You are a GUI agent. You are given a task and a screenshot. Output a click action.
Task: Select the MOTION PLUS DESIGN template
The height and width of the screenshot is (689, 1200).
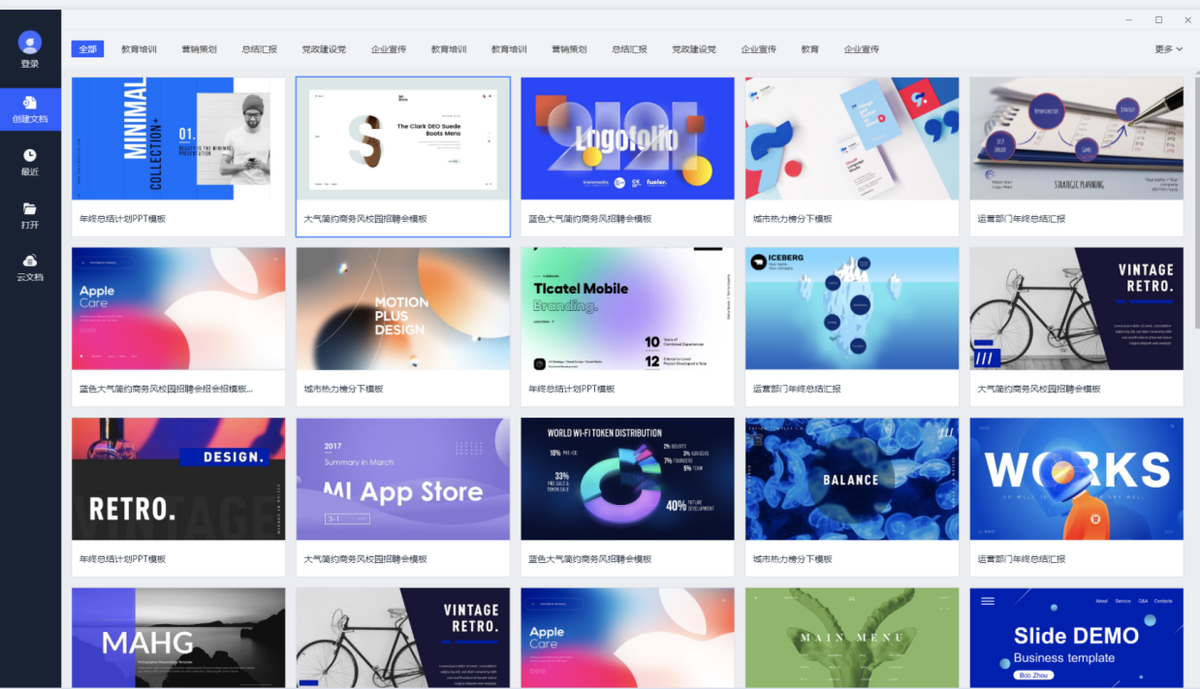[403, 309]
